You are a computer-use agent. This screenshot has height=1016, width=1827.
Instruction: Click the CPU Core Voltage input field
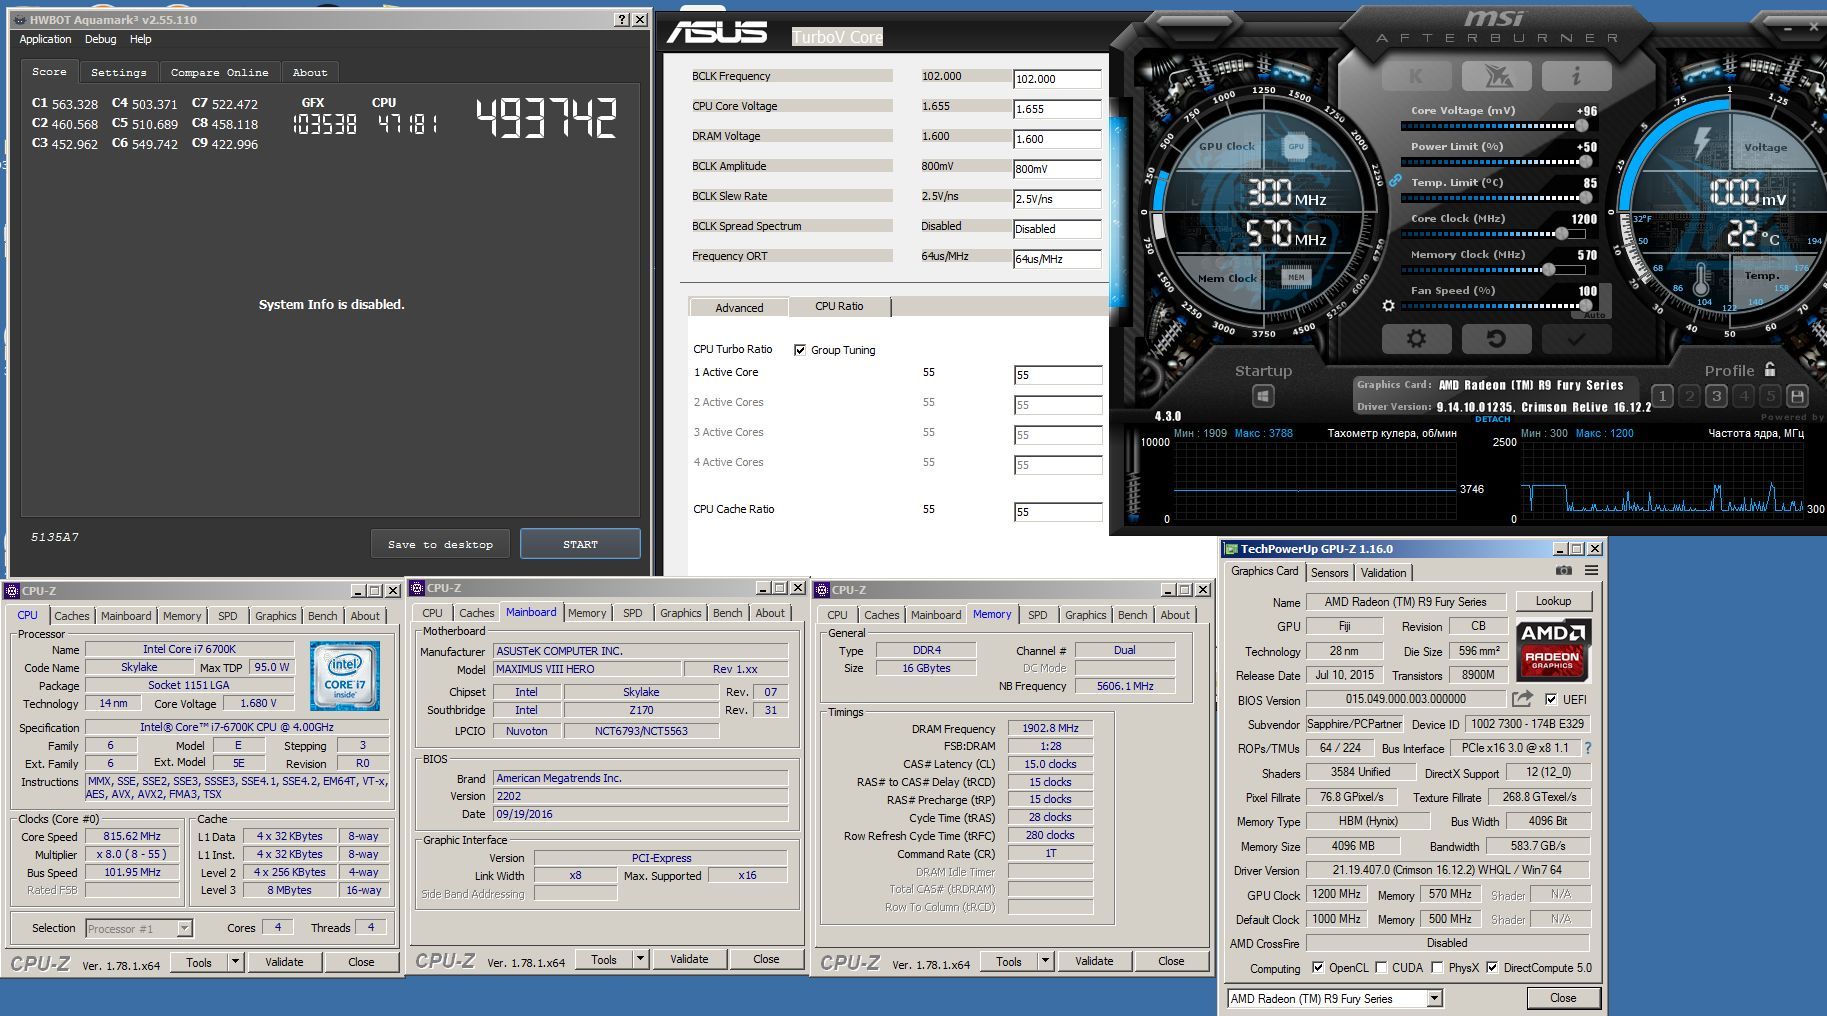point(1057,109)
